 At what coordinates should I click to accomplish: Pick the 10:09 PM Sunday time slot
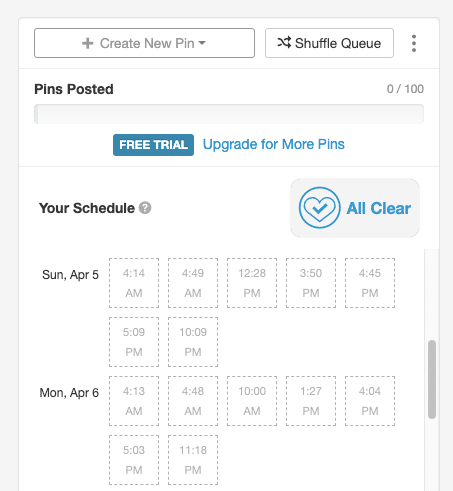click(193, 342)
